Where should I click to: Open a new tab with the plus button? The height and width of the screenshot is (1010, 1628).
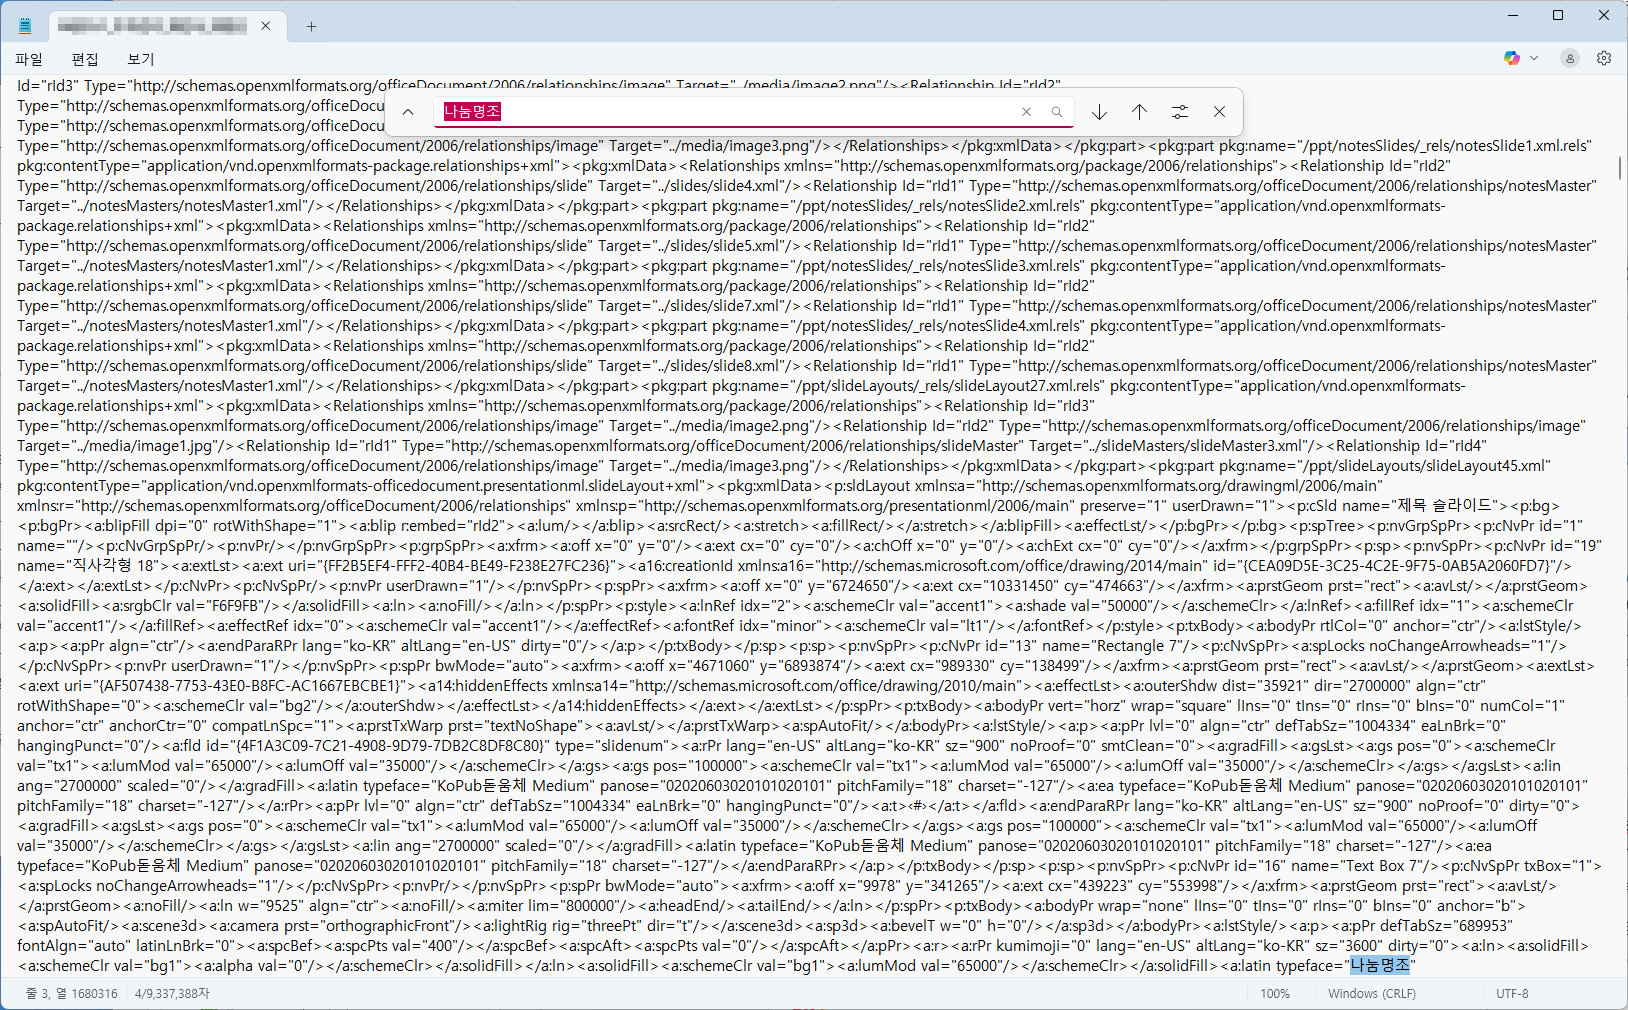point(311,27)
